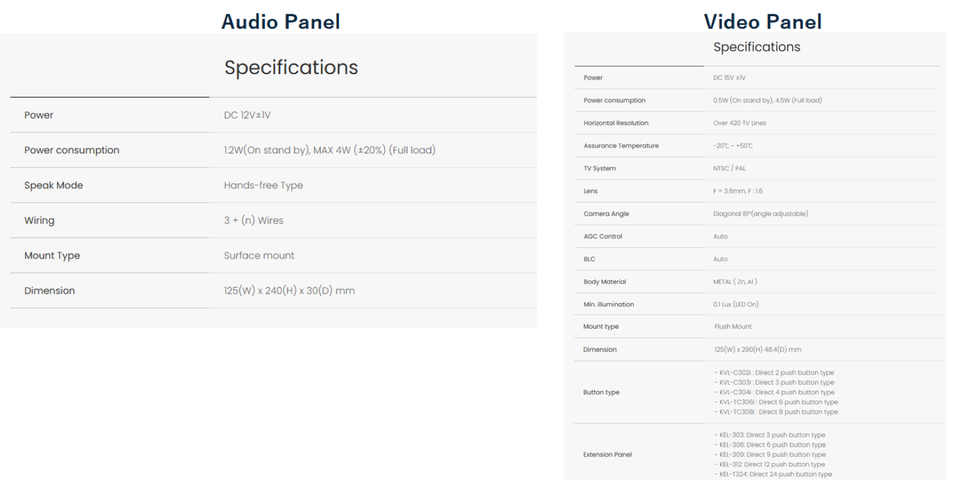Select the Horizontal Resolution label
This screenshot has height=487, width=960.
tap(616, 123)
